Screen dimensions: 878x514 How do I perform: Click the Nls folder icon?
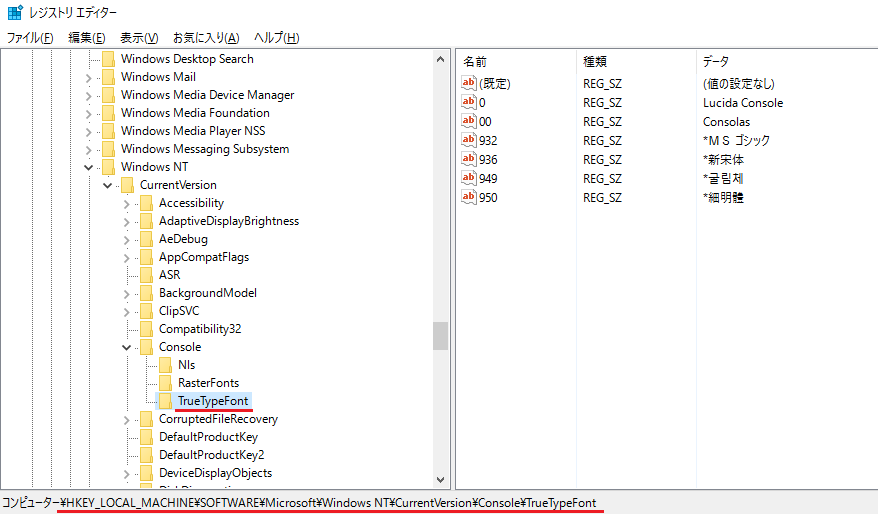(x=165, y=365)
